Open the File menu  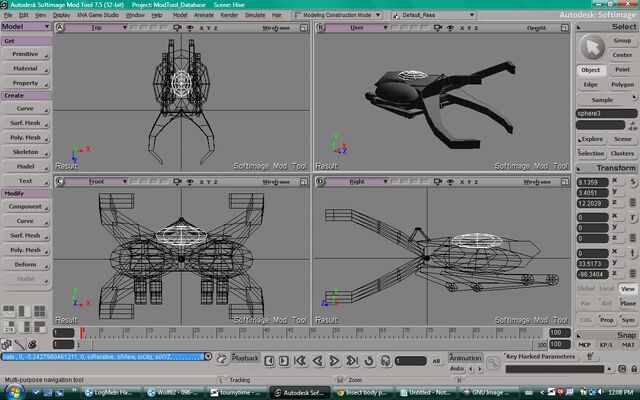tap(8, 15)
